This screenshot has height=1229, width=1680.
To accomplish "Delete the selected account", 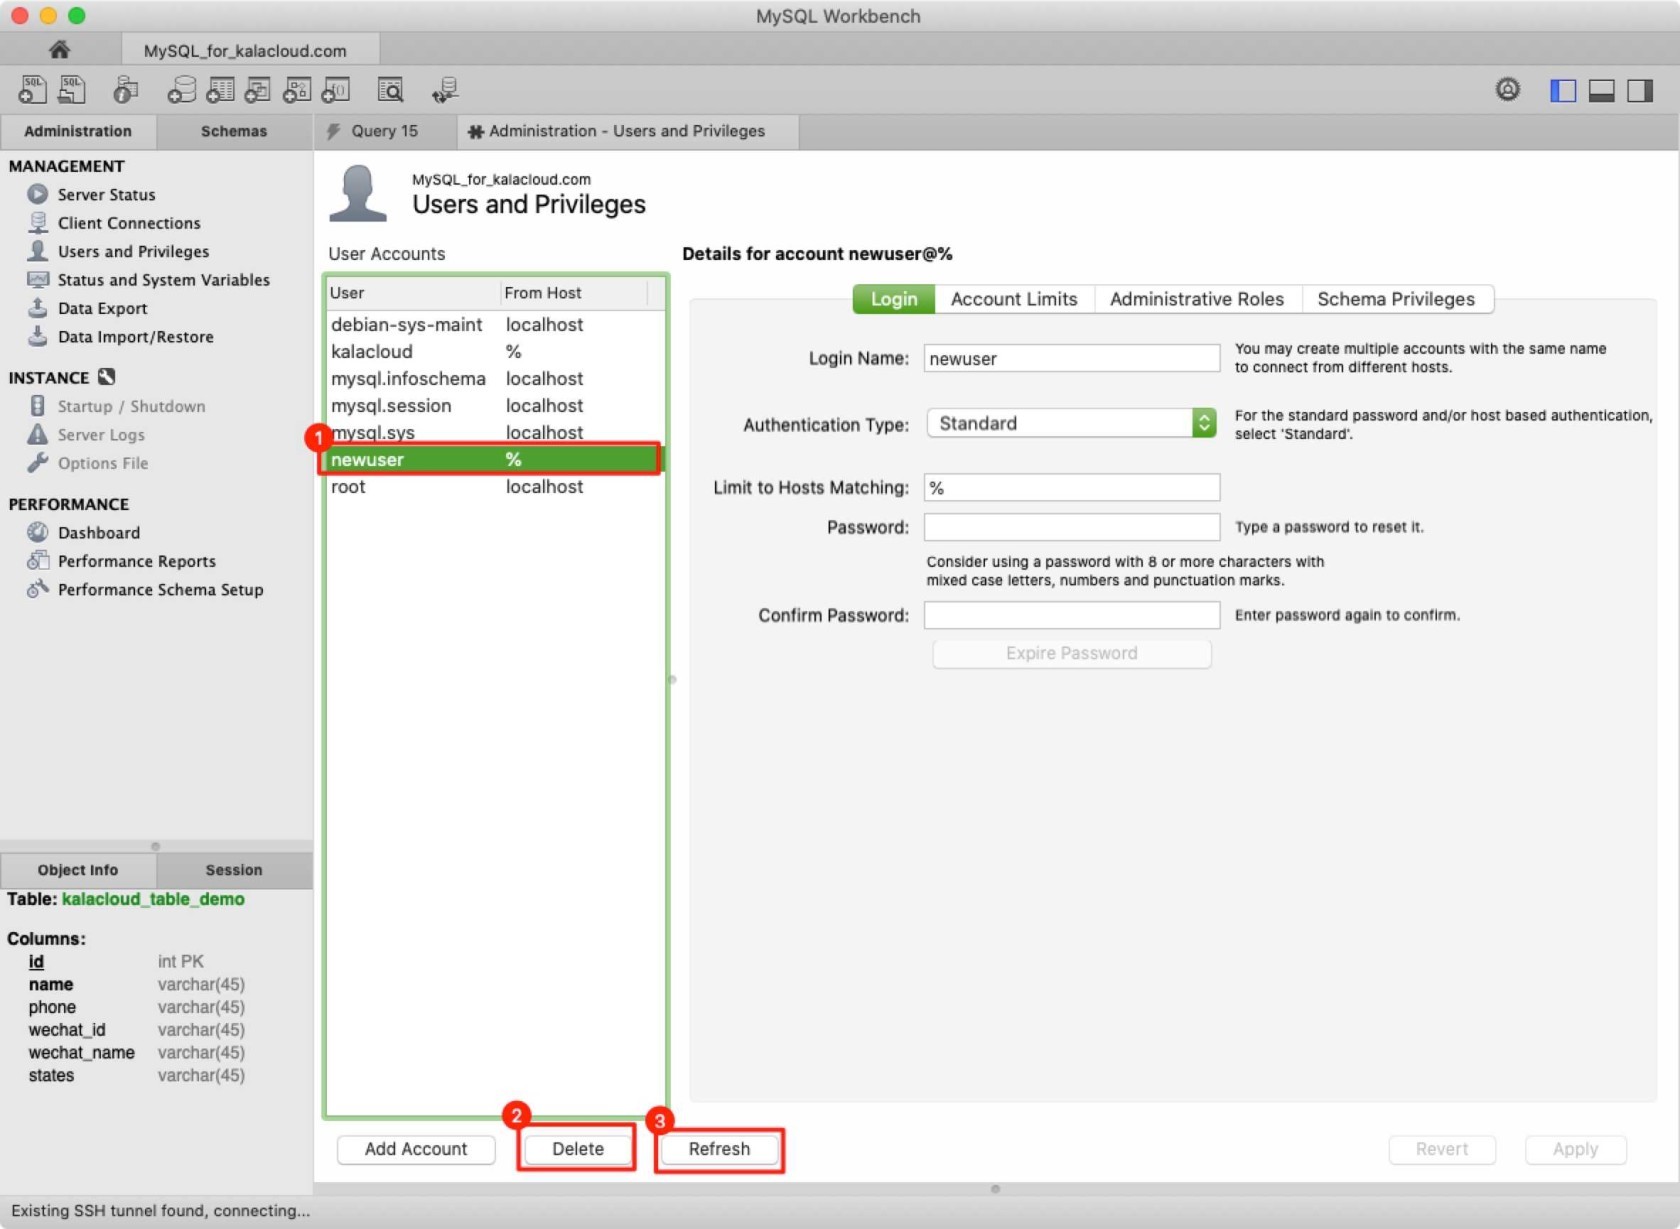I will coord(578,1149).
